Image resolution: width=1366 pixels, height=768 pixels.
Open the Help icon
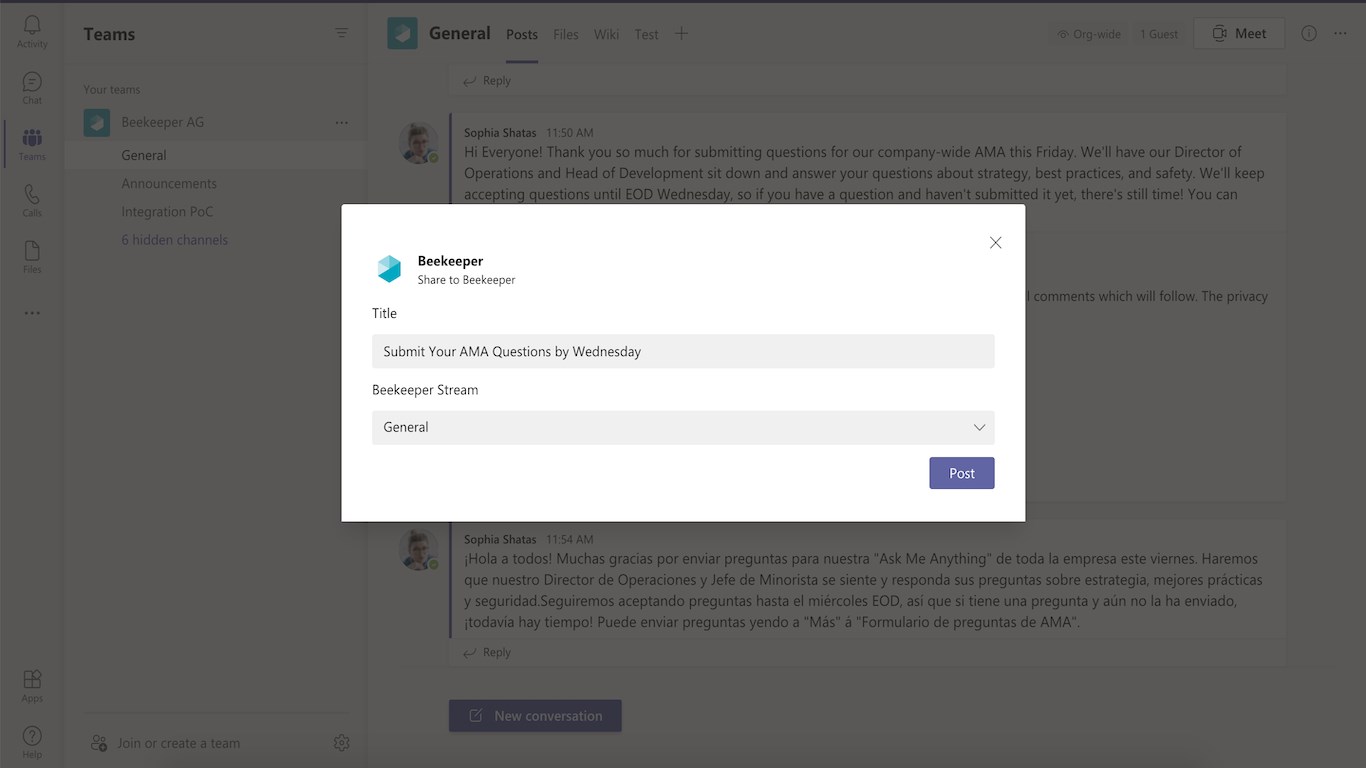coord(32,742)
